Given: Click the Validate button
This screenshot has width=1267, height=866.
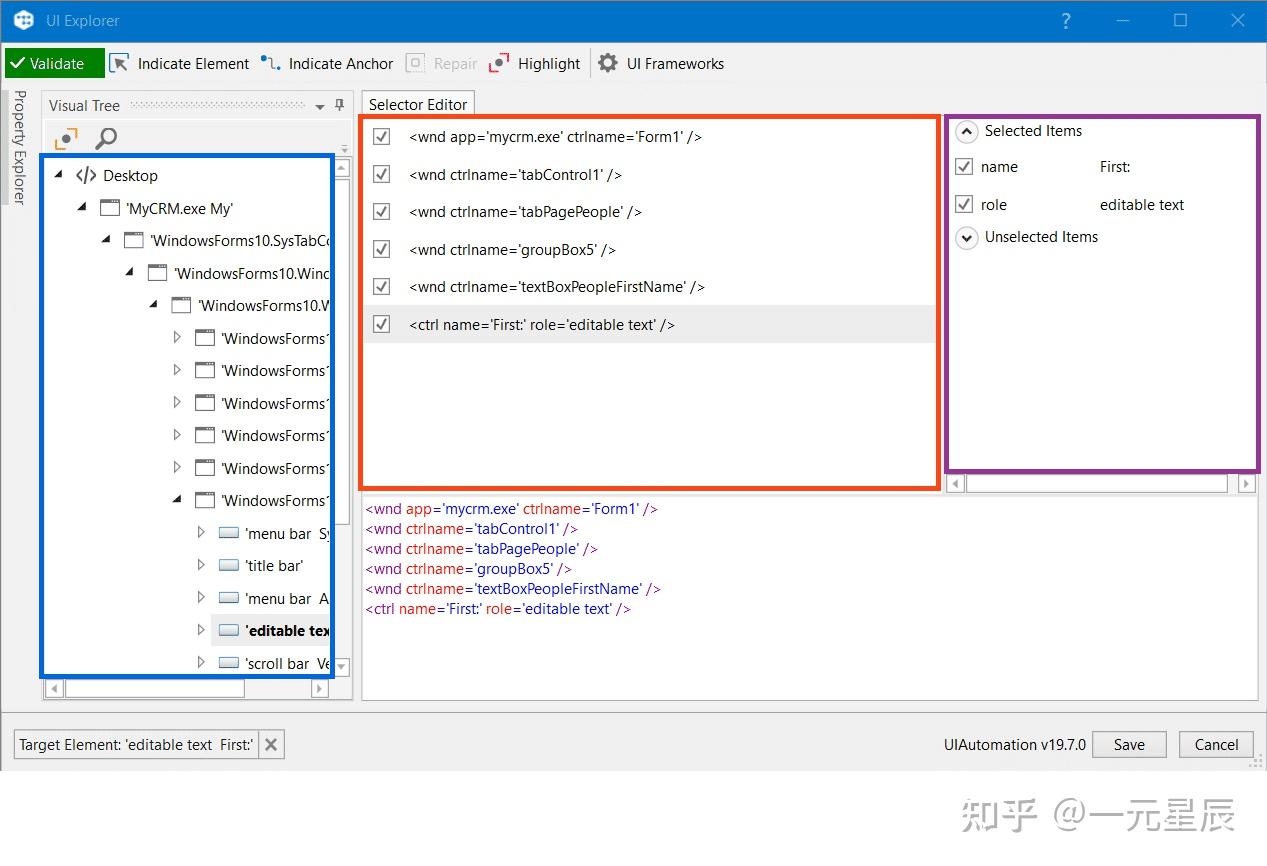Looking at the screenshot, I should pyautogui.click(x=53, y=62).
